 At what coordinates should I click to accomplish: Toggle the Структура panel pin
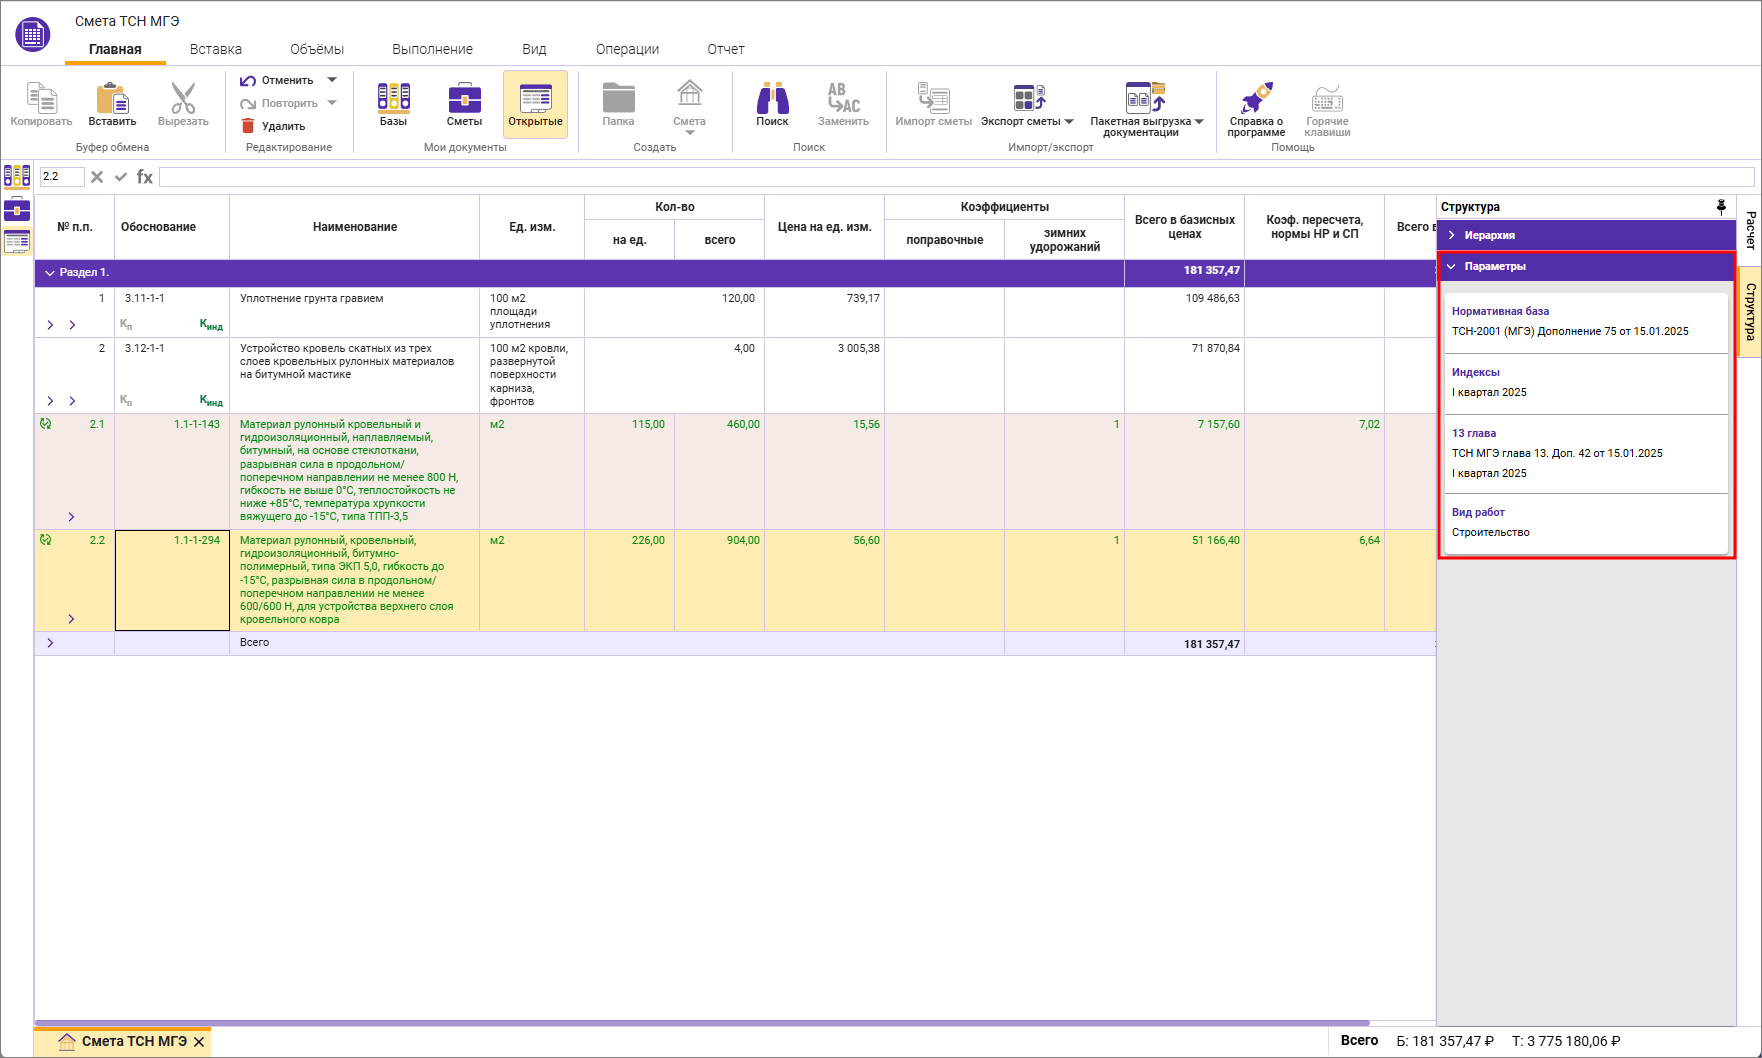coord(1721,206)
